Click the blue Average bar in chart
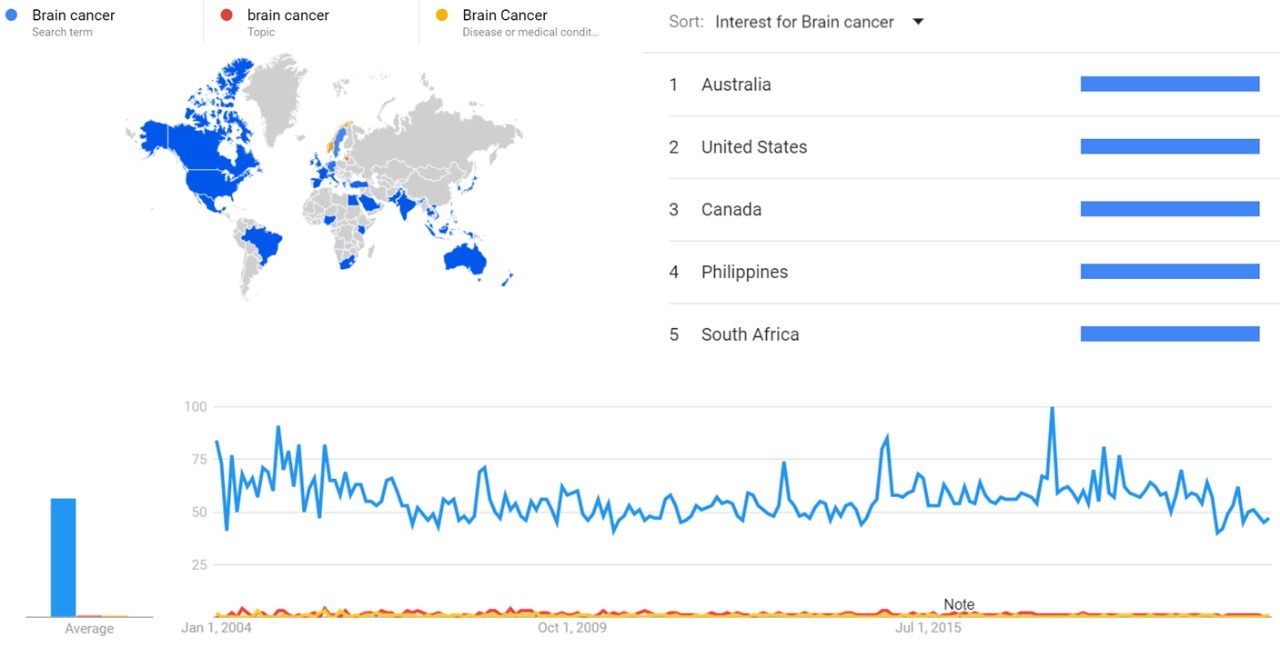 [63, 557]
